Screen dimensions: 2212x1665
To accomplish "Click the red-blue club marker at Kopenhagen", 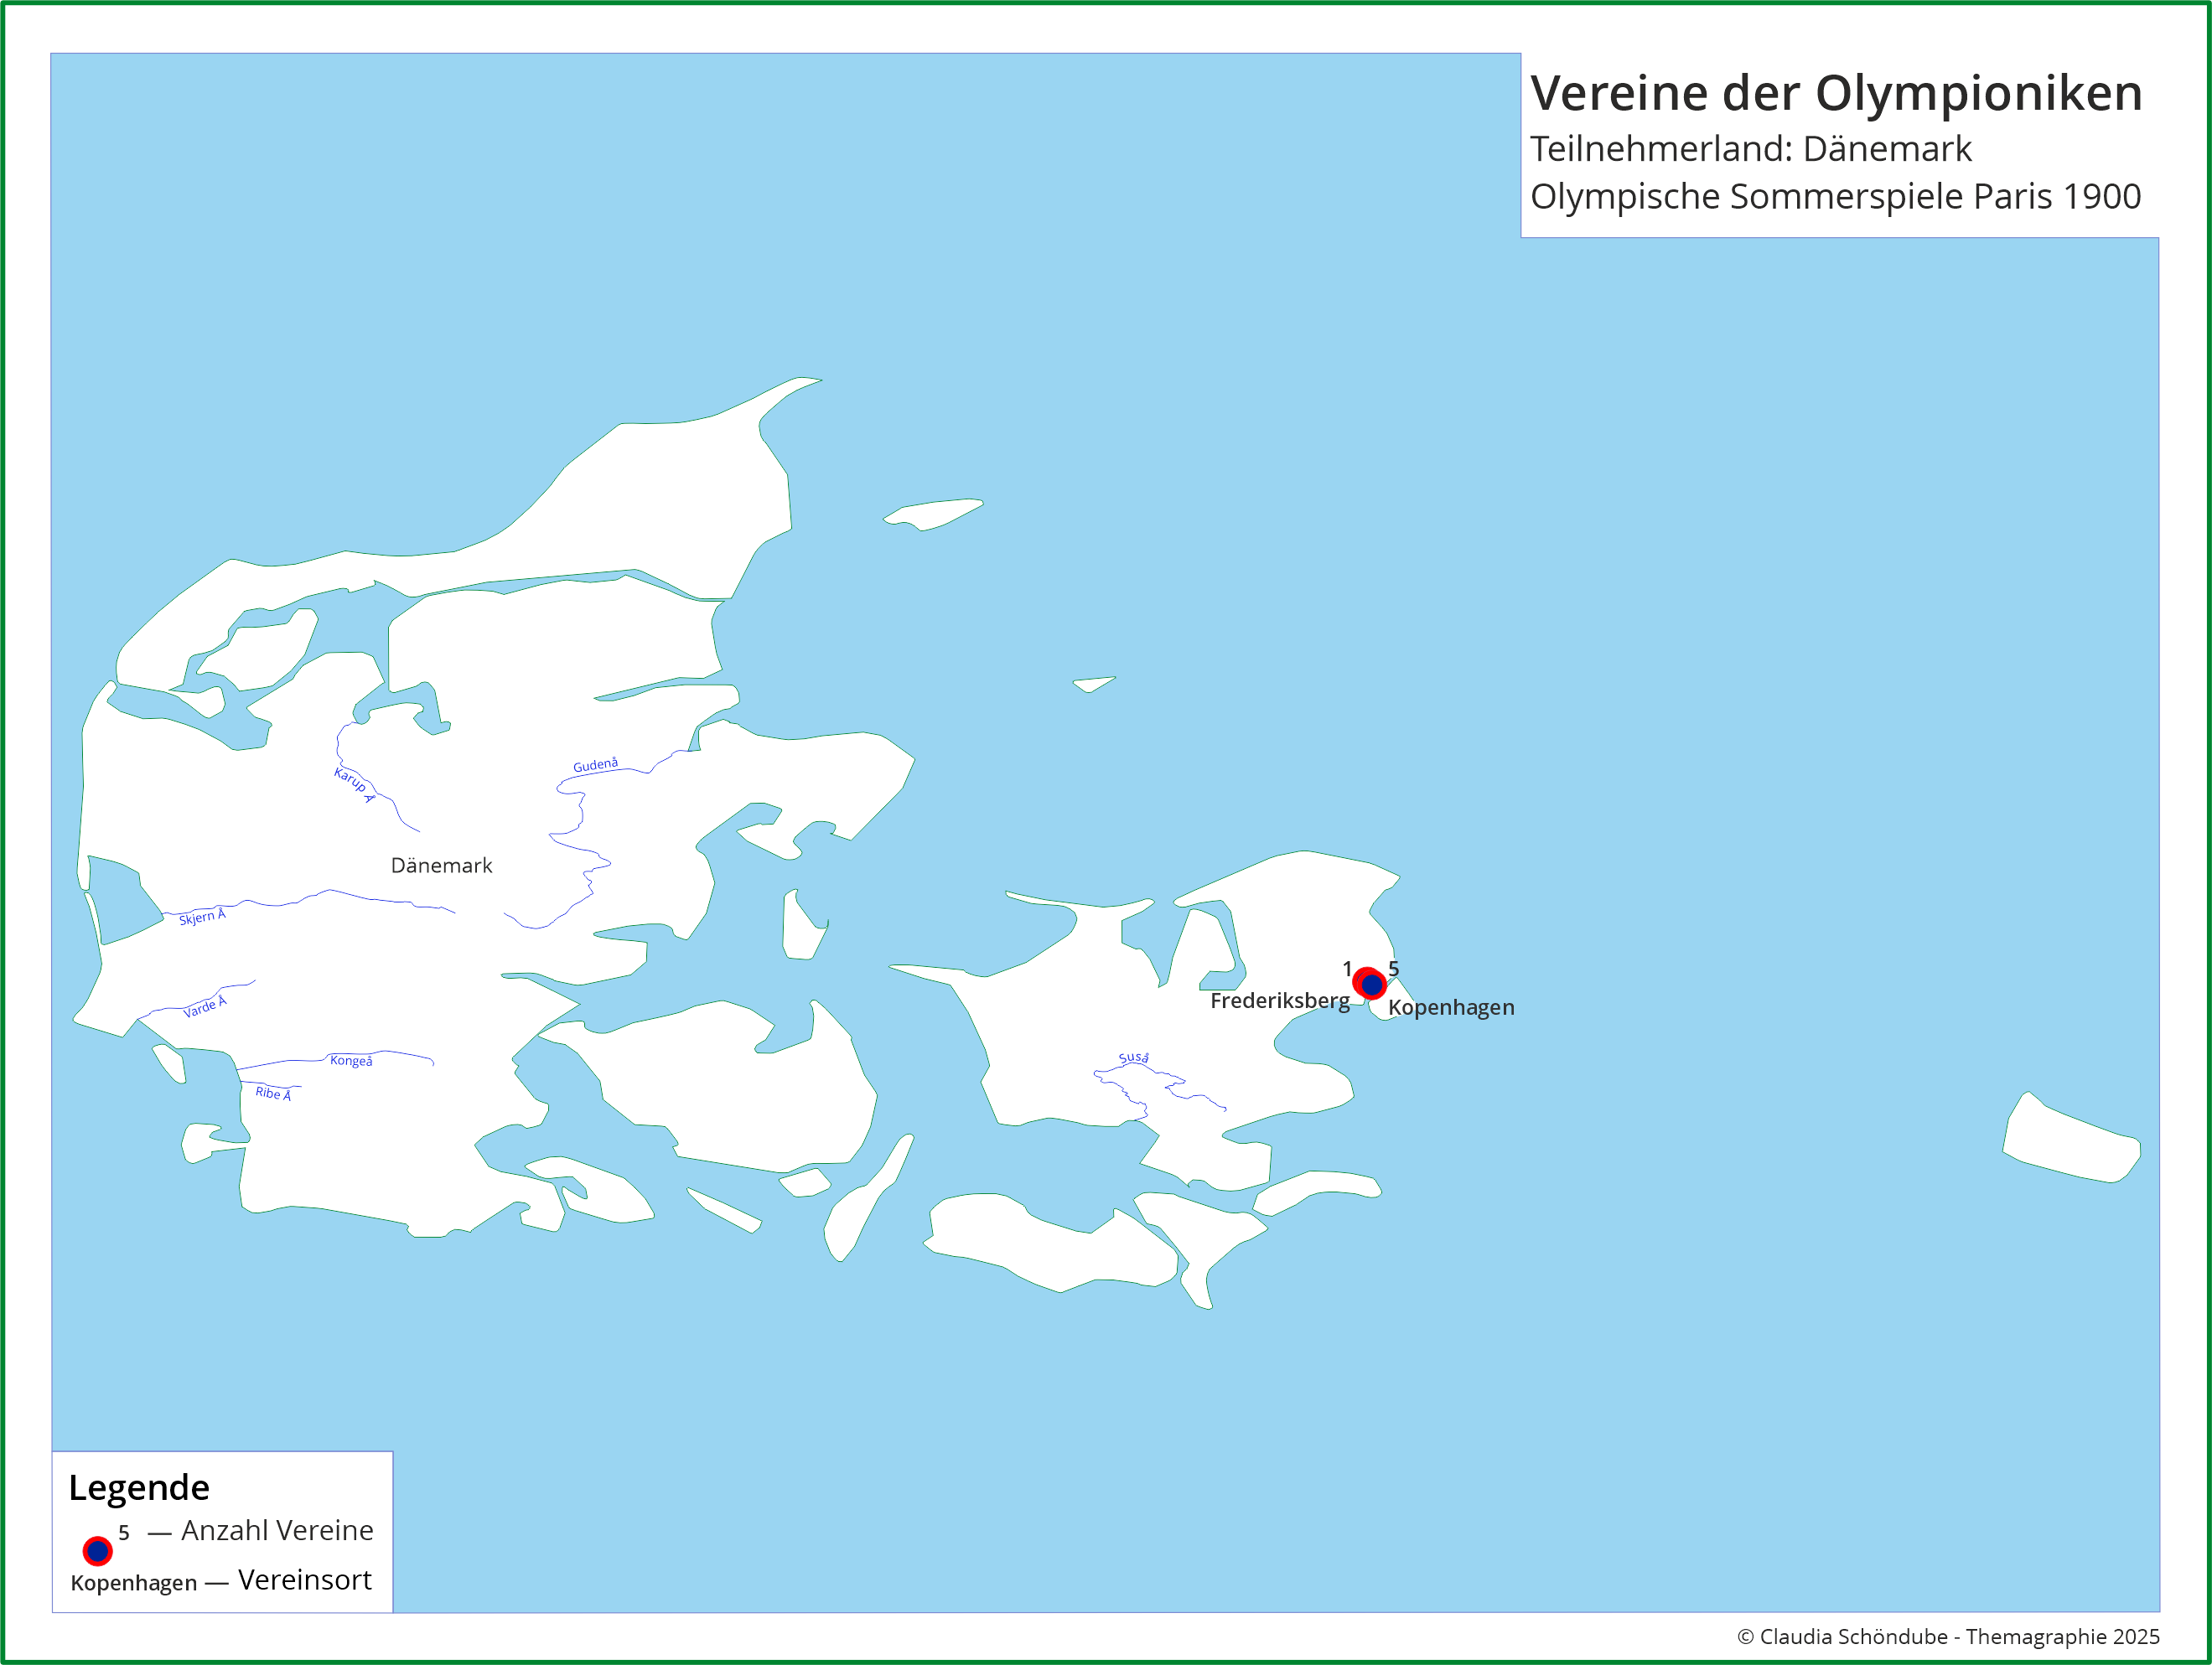I will coord(1372,985).
